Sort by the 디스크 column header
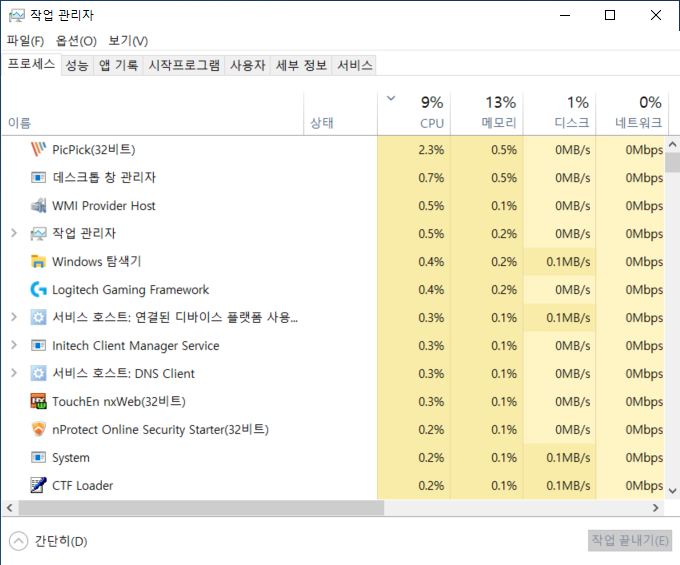 coord(559,114)
